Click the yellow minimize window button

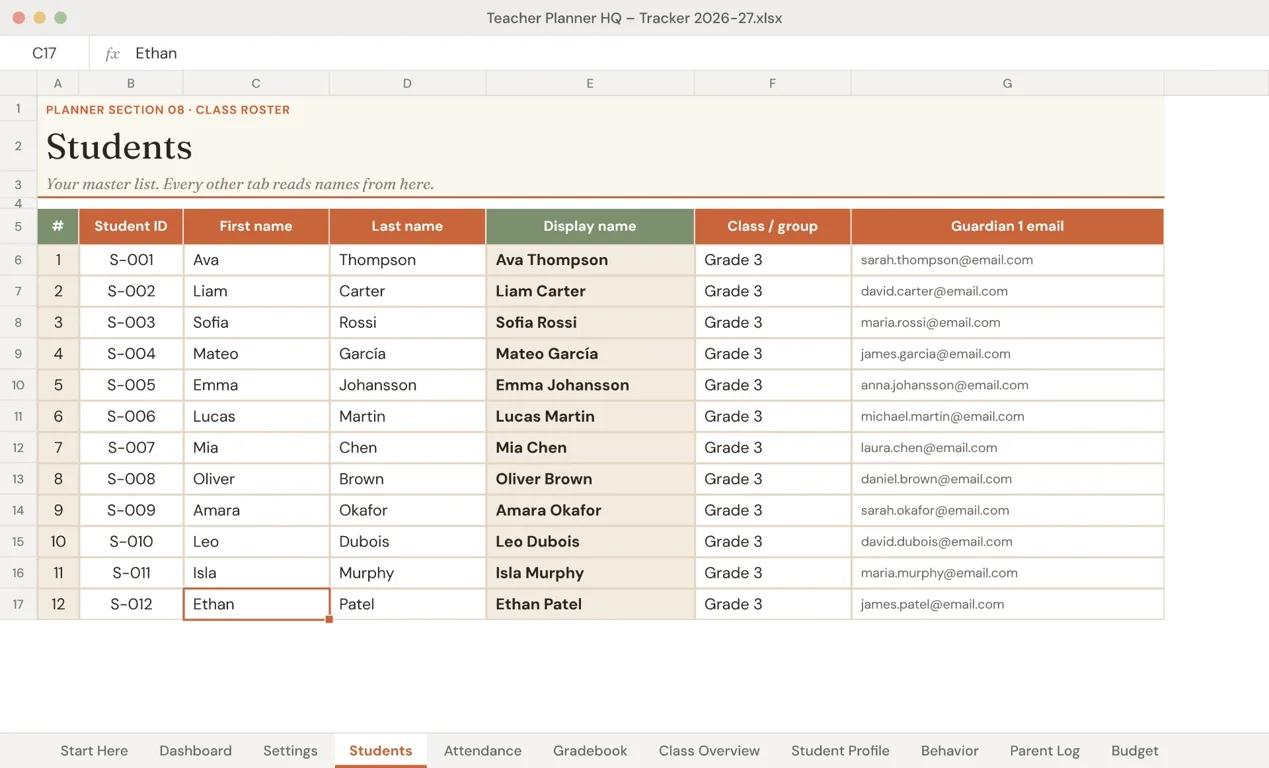[39, 18]
